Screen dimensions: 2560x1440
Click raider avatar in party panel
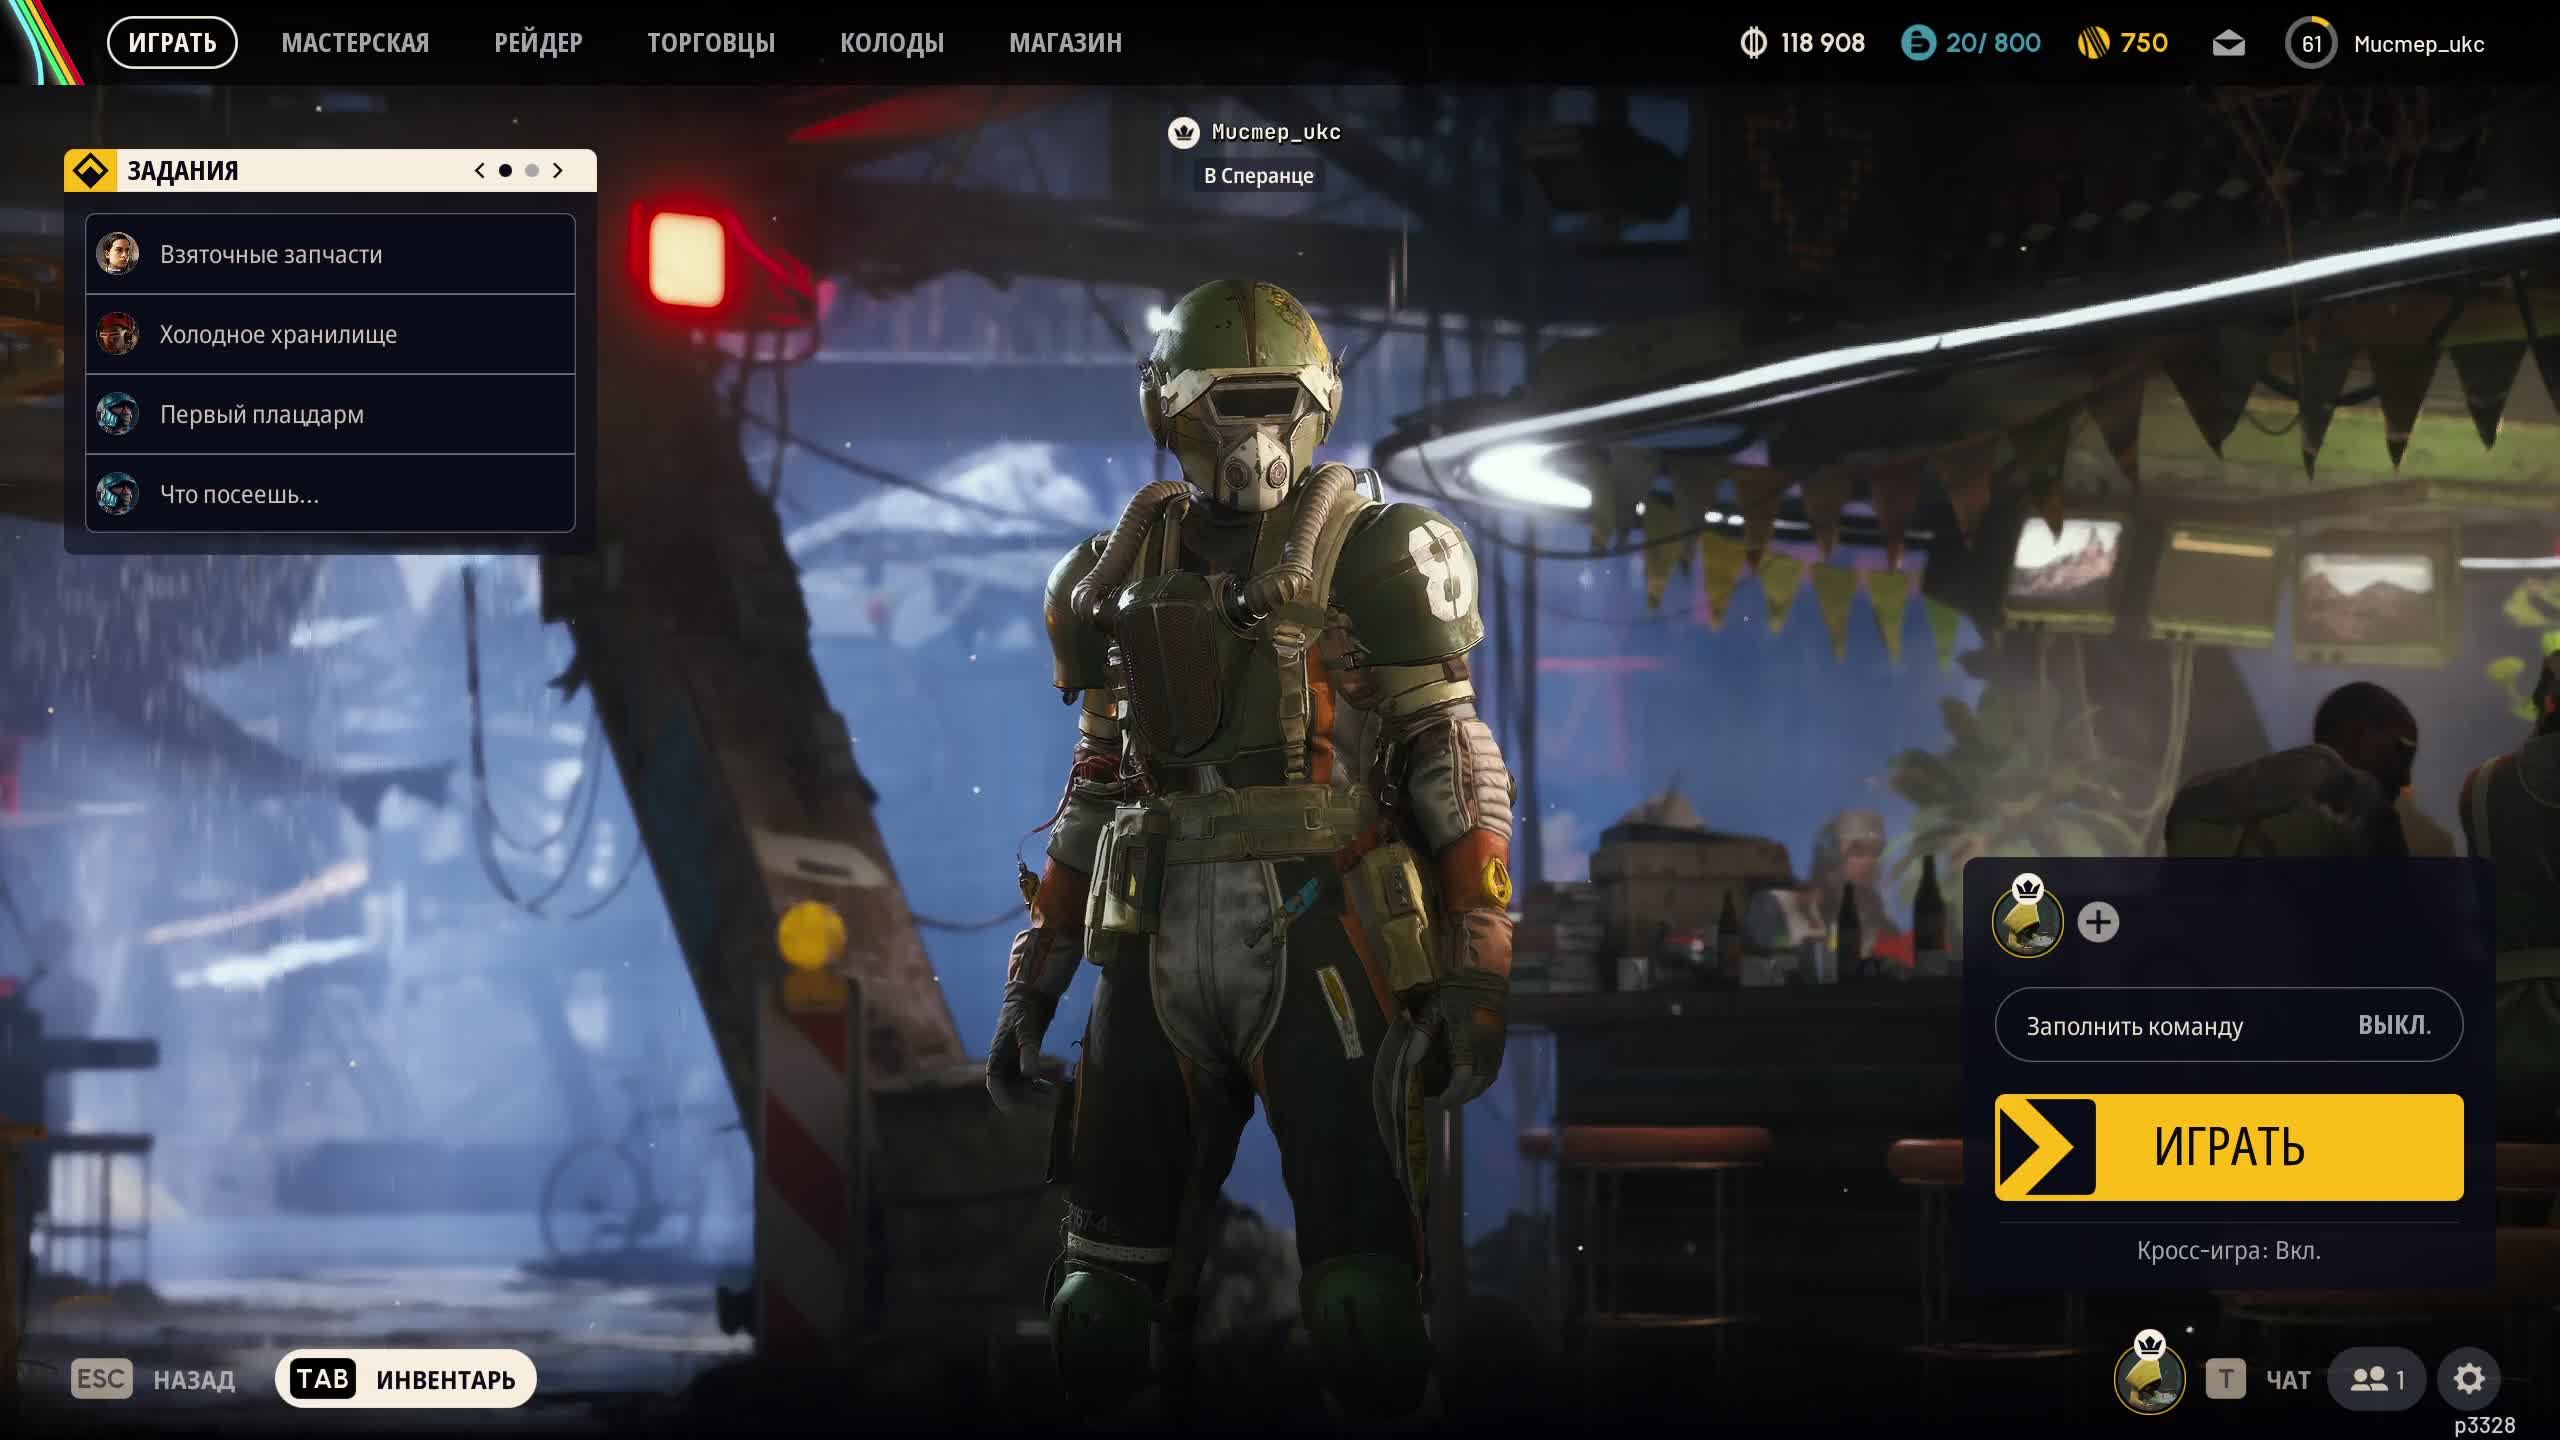pyautogui.click(x=2027, y=922)
